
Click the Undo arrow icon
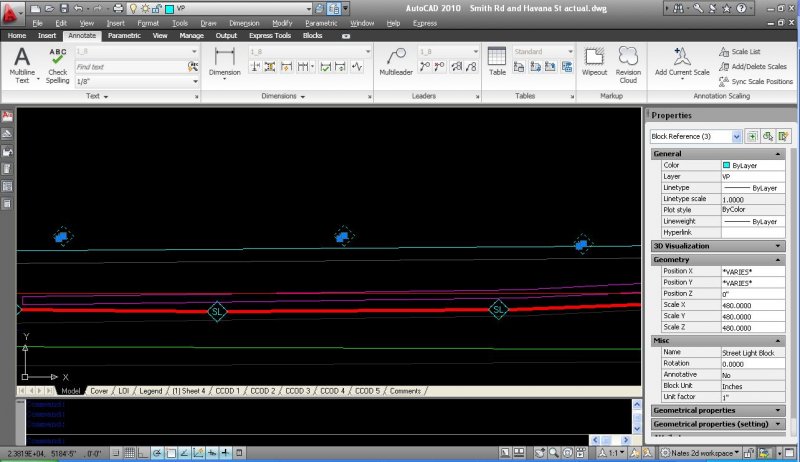(78, 9)
